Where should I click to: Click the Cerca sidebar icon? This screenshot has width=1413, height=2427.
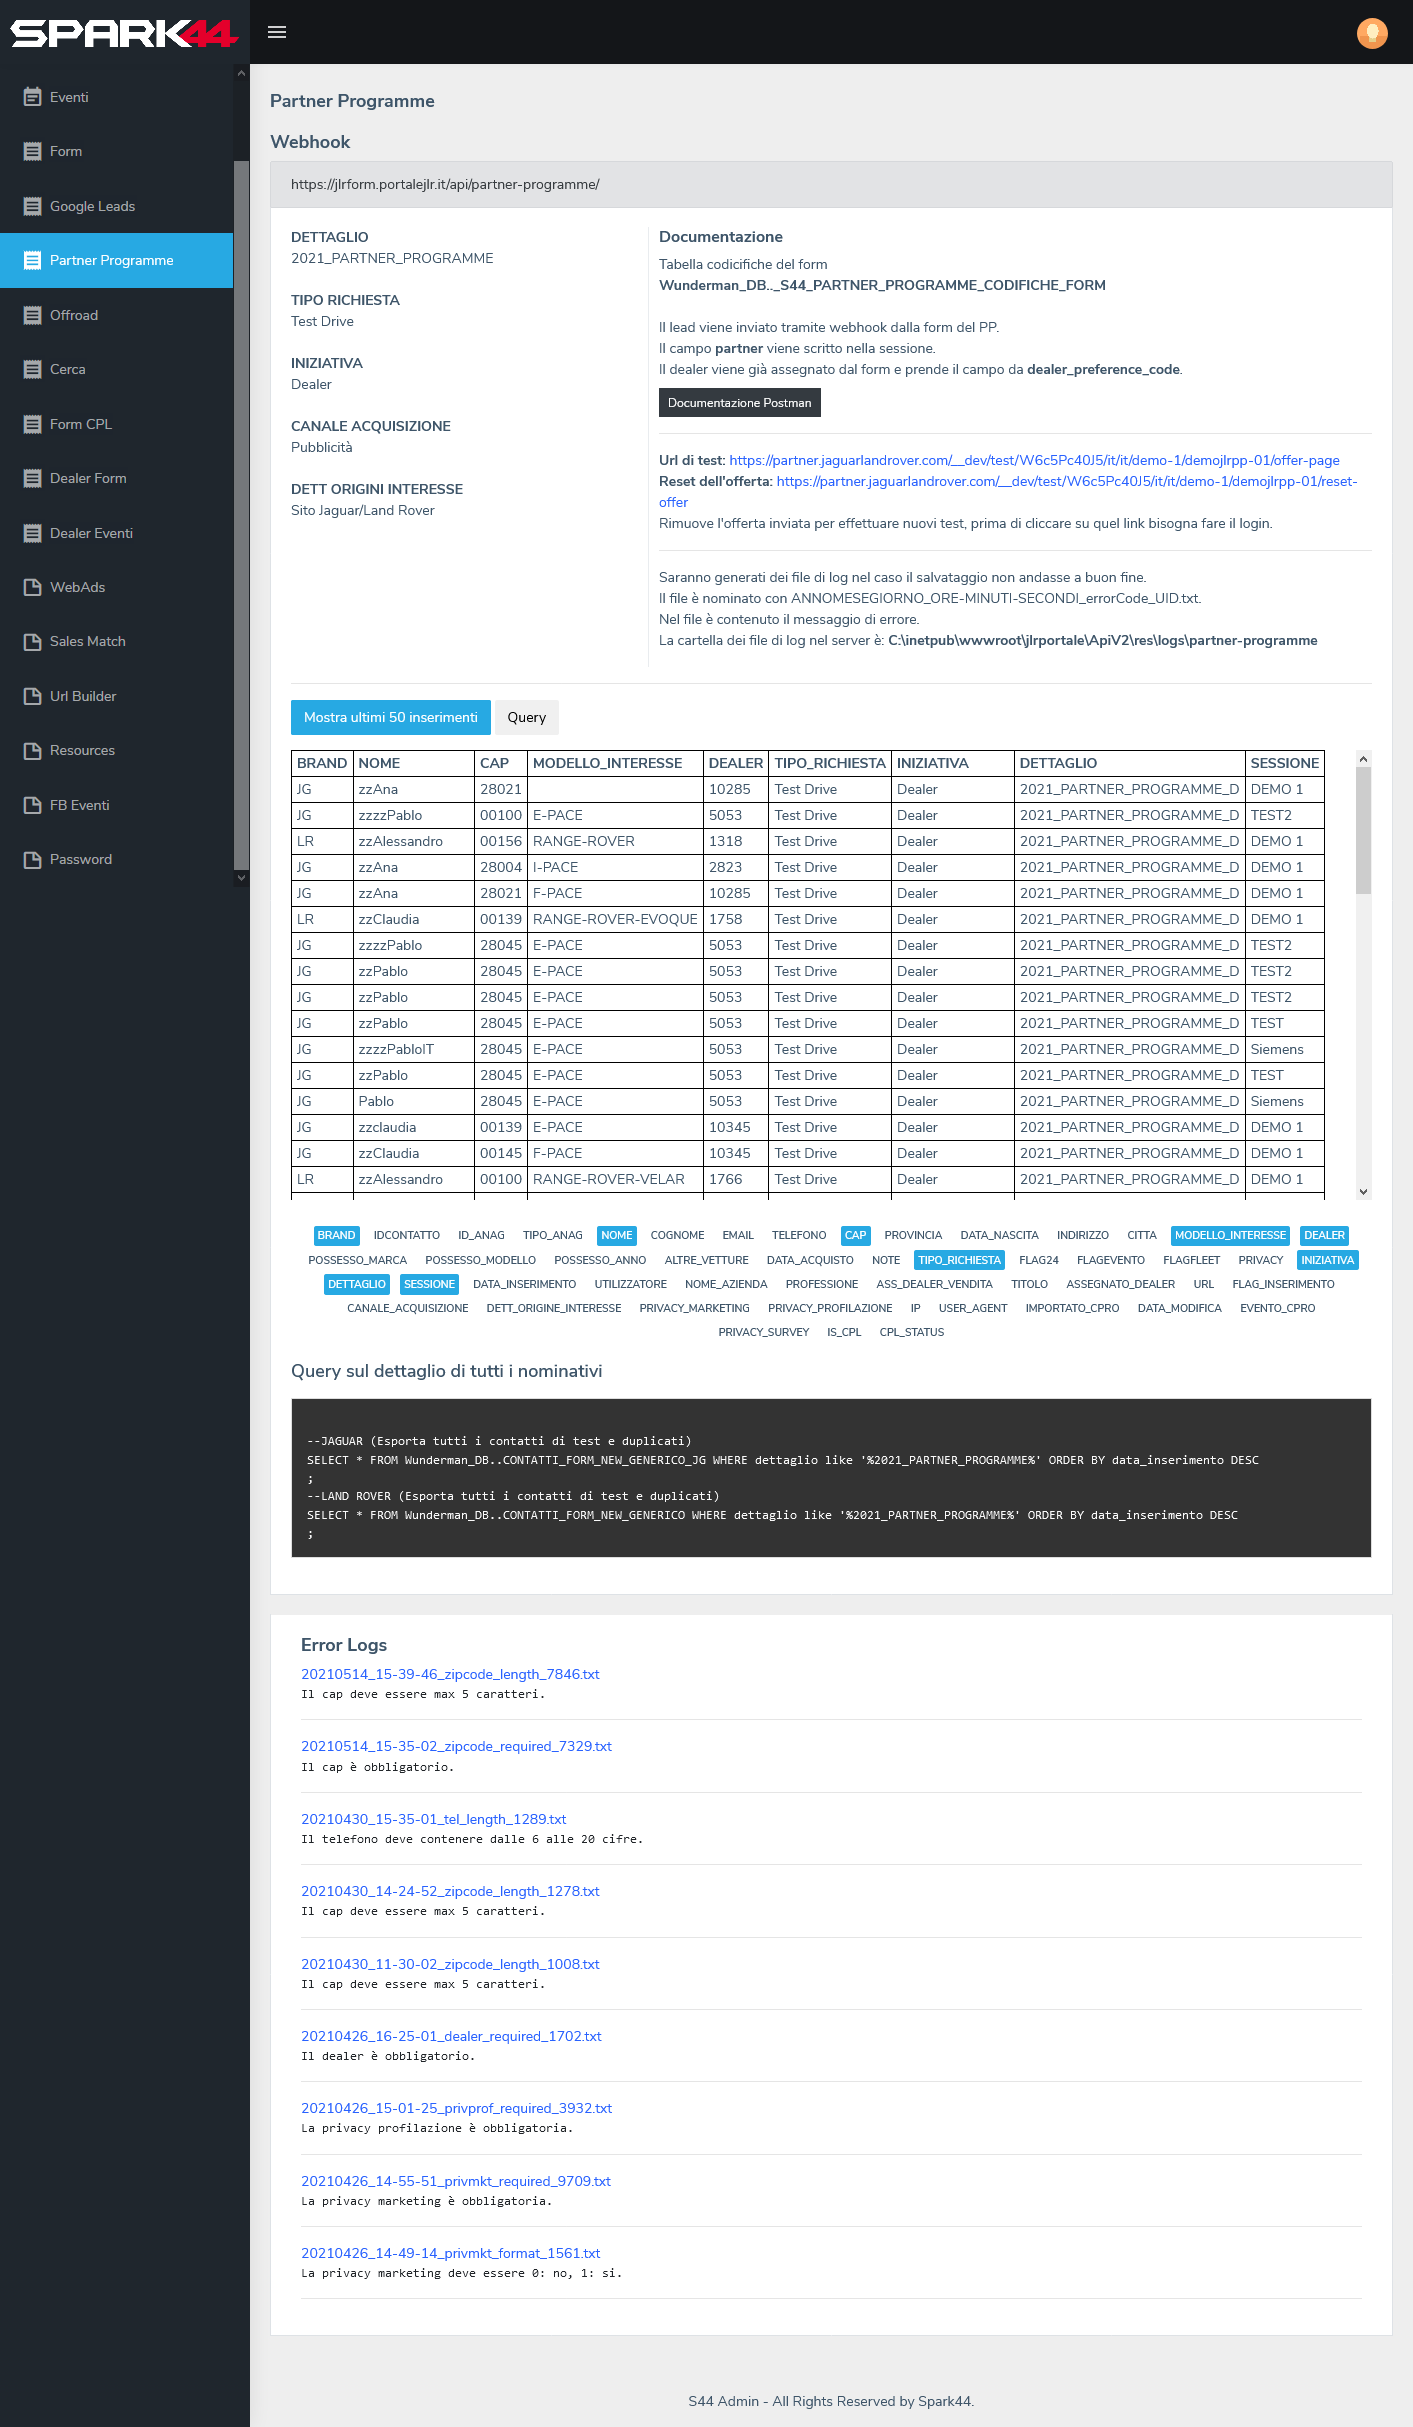32,369
